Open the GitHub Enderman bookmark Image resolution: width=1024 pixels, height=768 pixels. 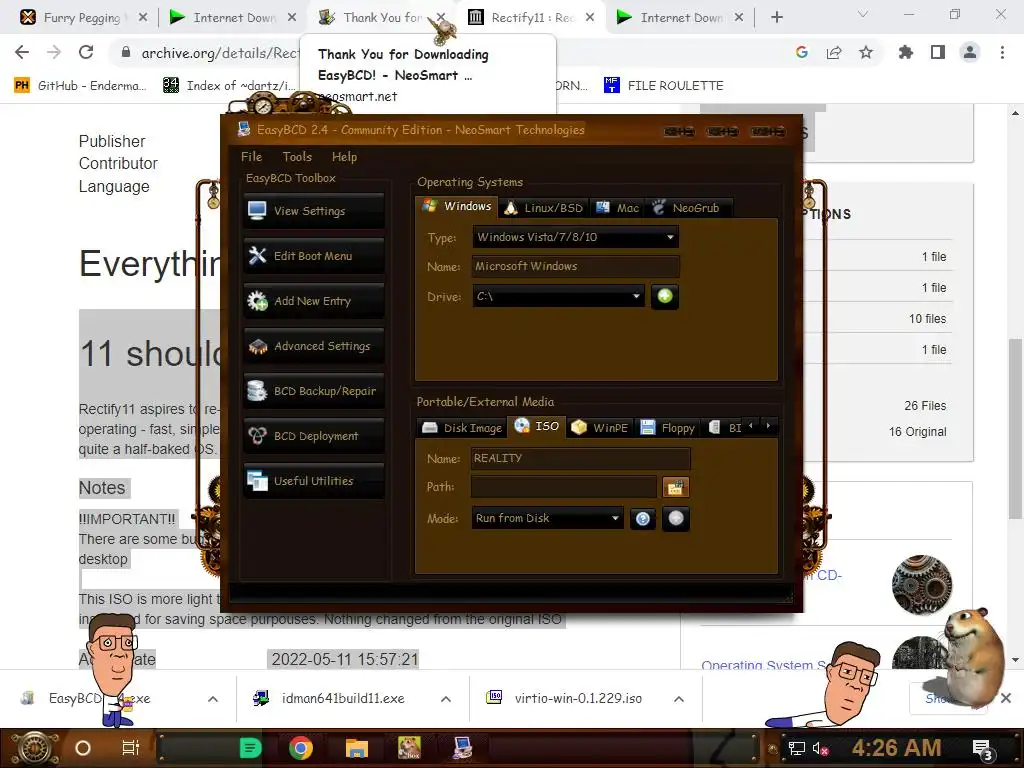80,86
